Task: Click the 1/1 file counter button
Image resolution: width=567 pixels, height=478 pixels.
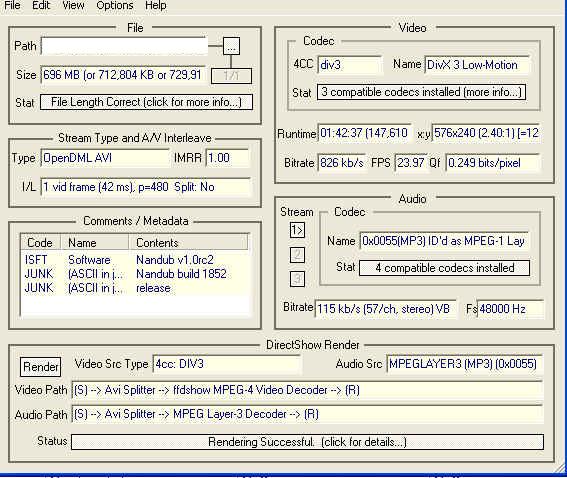Action: (231, 76)
